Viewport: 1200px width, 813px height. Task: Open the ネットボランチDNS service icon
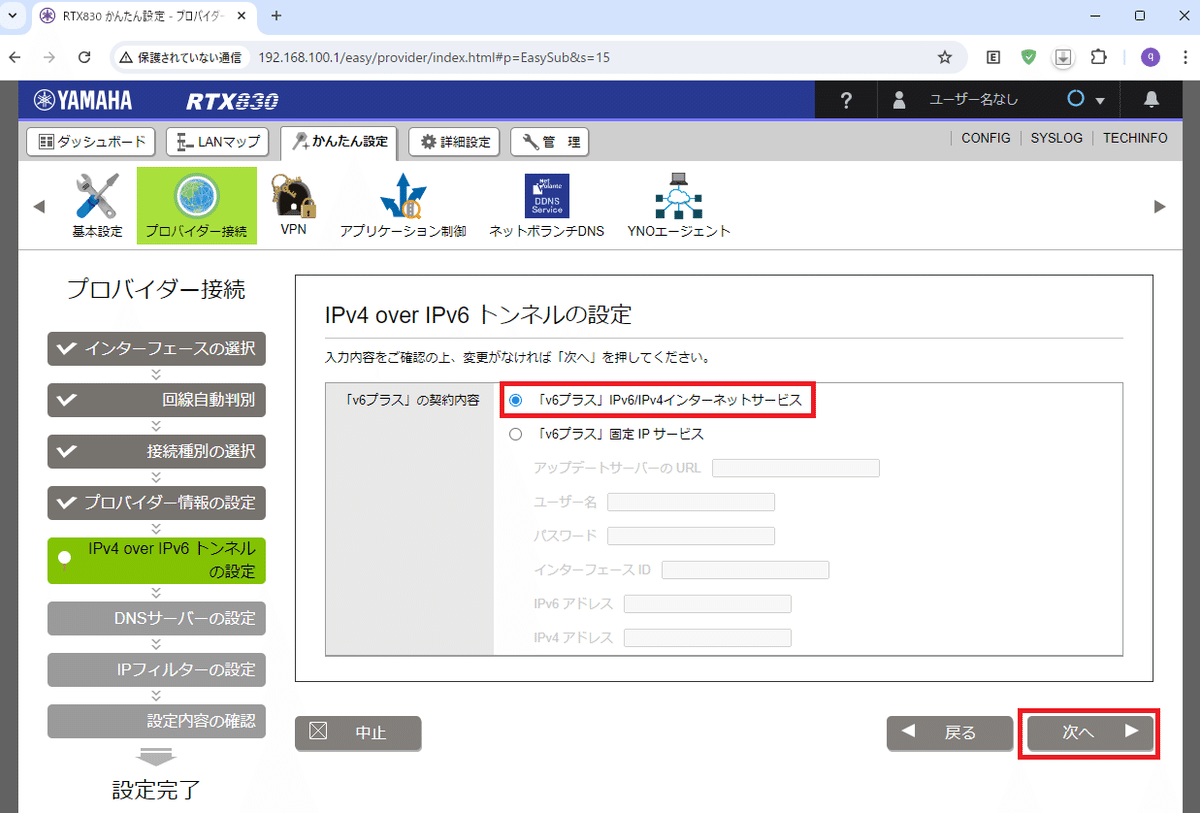pos(546,196)
